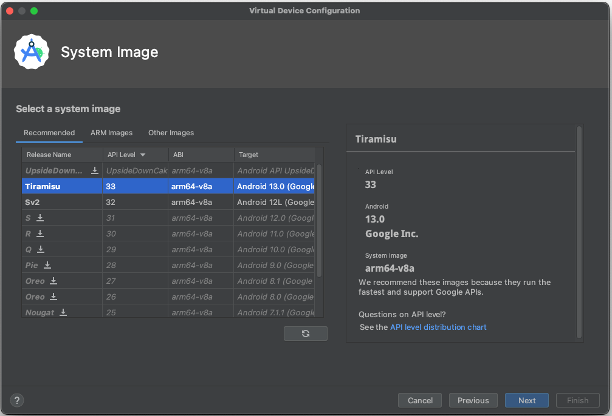Click the Android 7.1.1 target cell

click(x=274, y=312)
